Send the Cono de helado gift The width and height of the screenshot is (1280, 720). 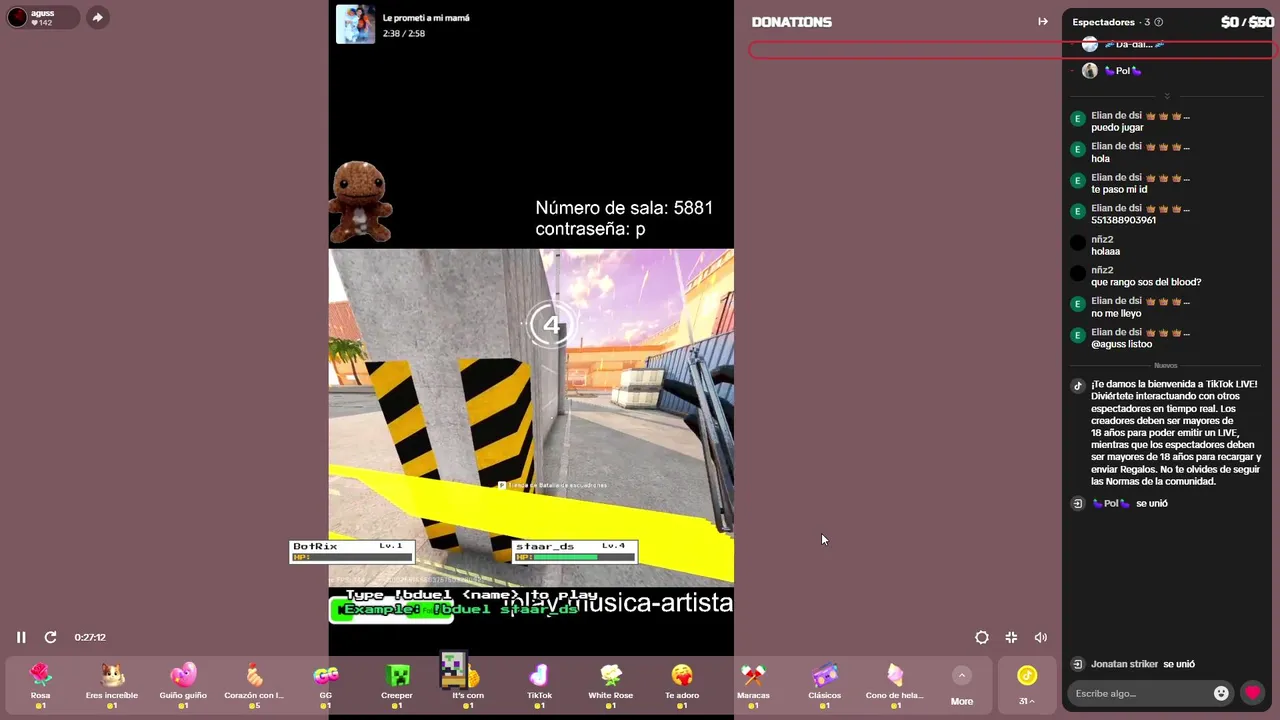pyautogui.click(x=895, y=685)
